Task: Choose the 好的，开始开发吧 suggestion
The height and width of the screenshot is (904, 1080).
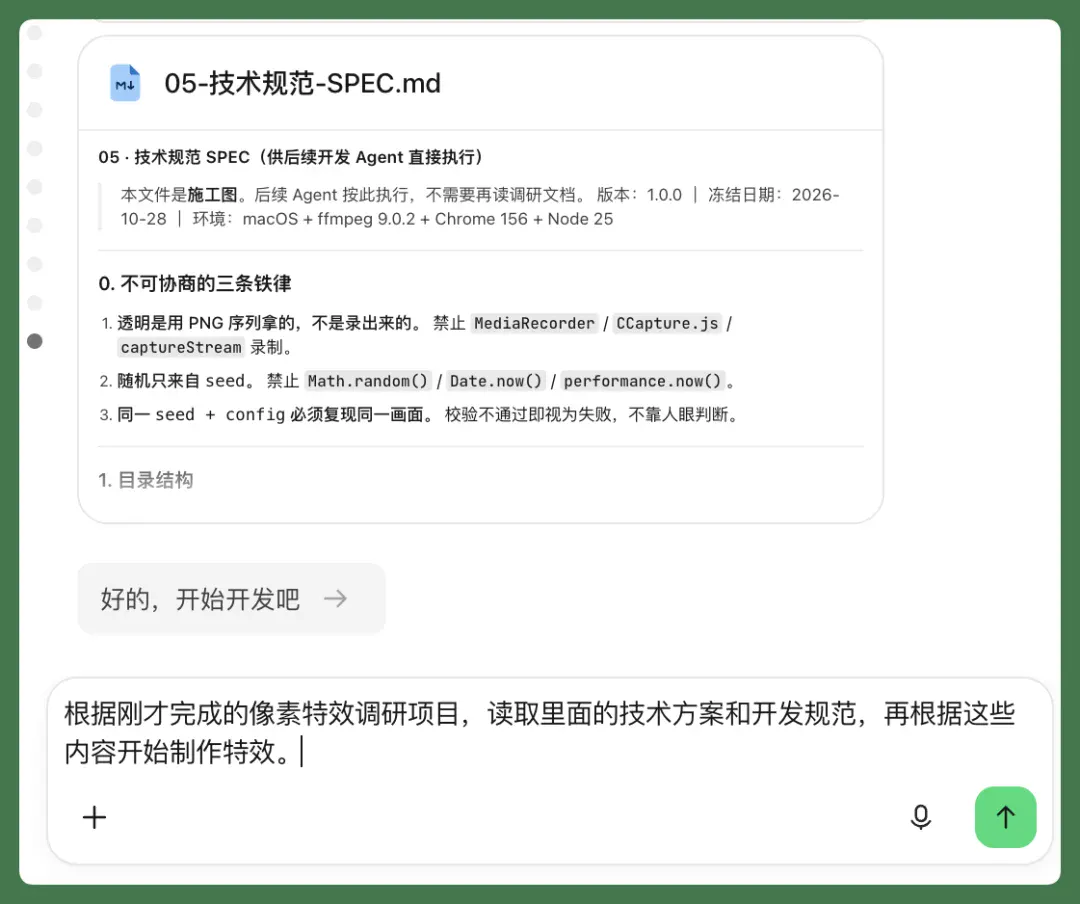Action: click(231, 599)
